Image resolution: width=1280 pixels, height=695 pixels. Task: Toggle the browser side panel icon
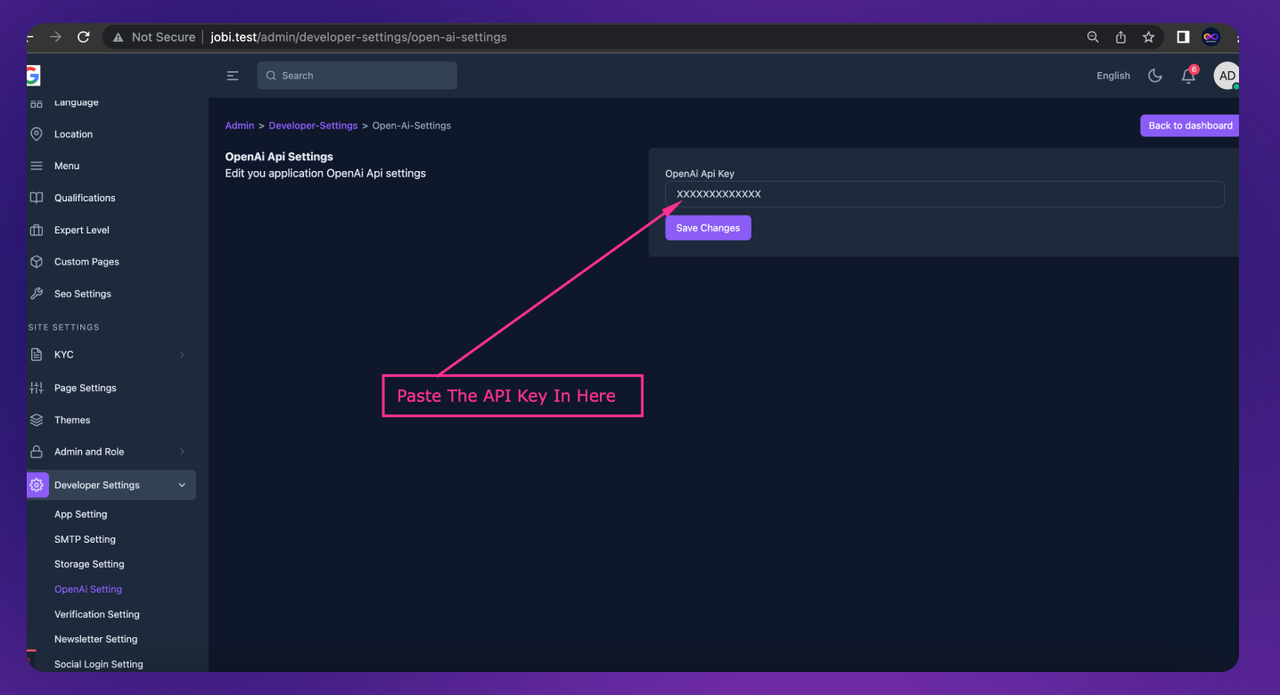(1183, 37)
